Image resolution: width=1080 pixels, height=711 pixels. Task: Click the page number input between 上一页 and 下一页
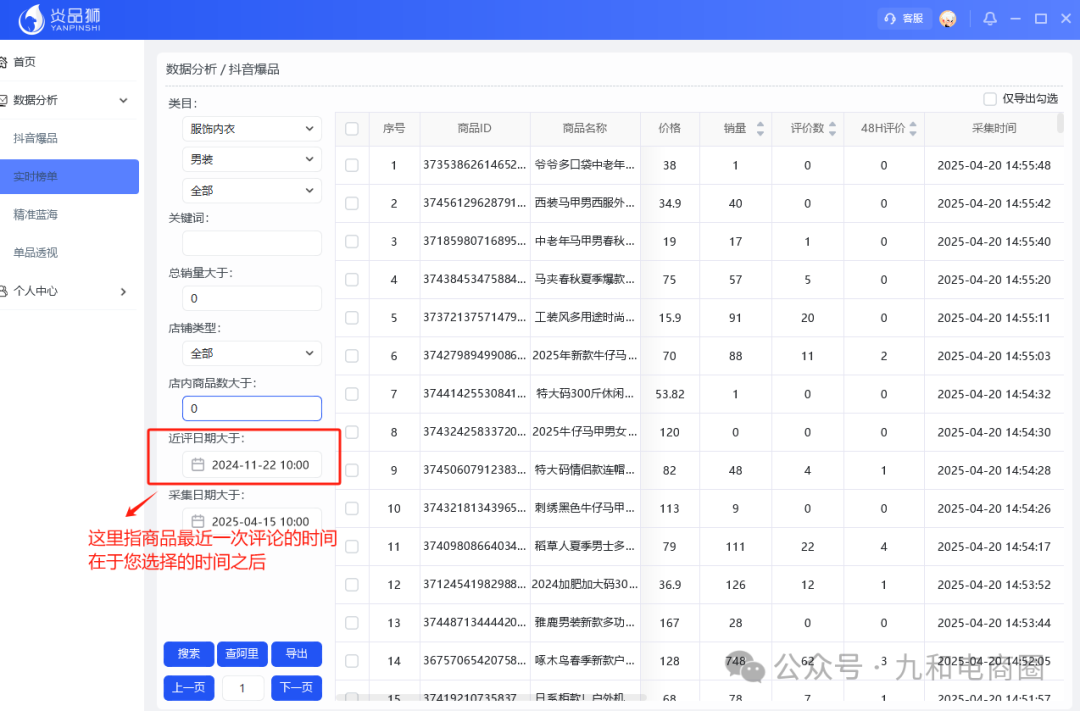click(242, 687)
